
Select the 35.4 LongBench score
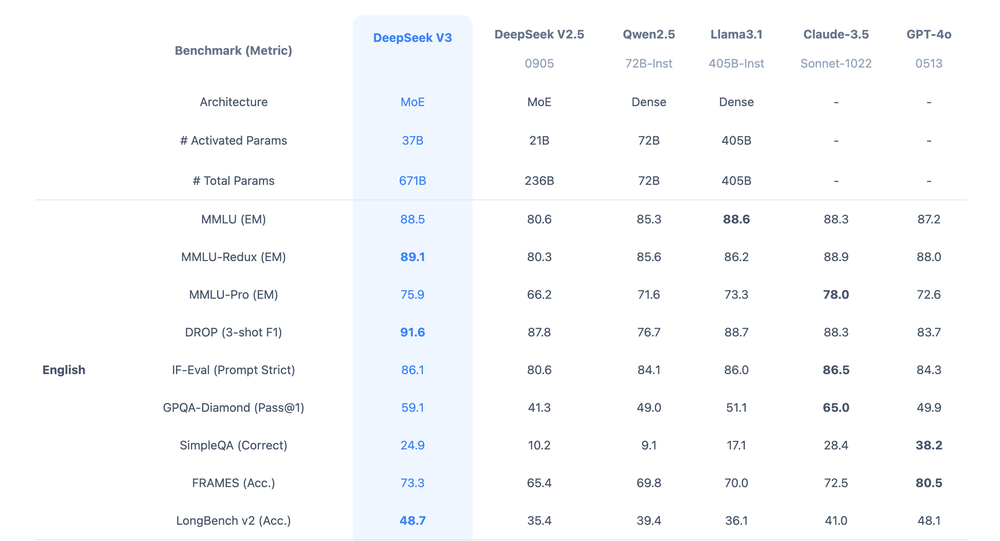(x=539, y=521)
